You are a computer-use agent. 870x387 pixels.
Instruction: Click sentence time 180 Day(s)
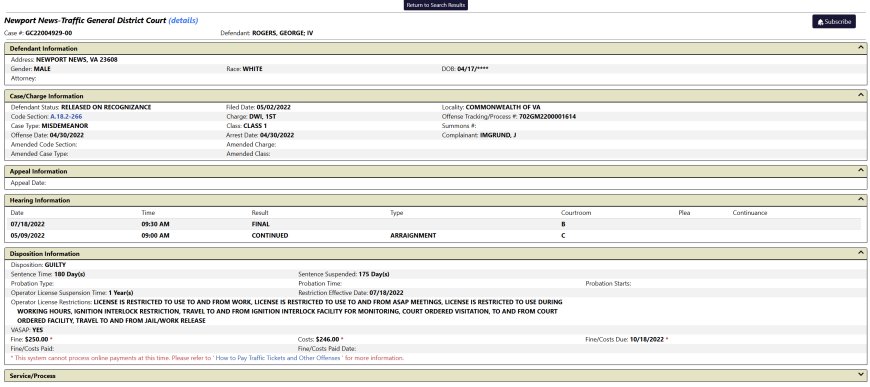[x=69, y=274]
